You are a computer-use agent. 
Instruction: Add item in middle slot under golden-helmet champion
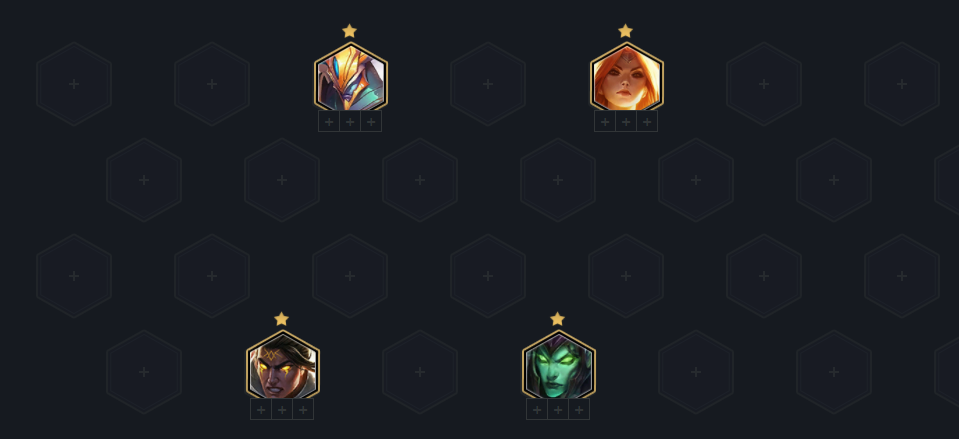[350, 122]
